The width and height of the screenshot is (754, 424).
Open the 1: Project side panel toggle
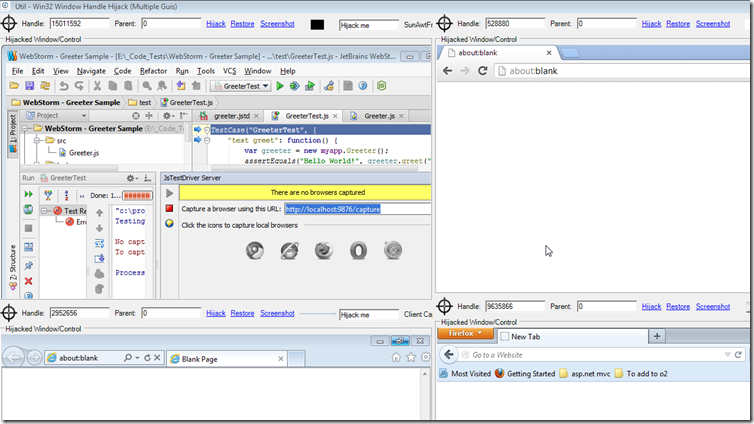point(13,134)
